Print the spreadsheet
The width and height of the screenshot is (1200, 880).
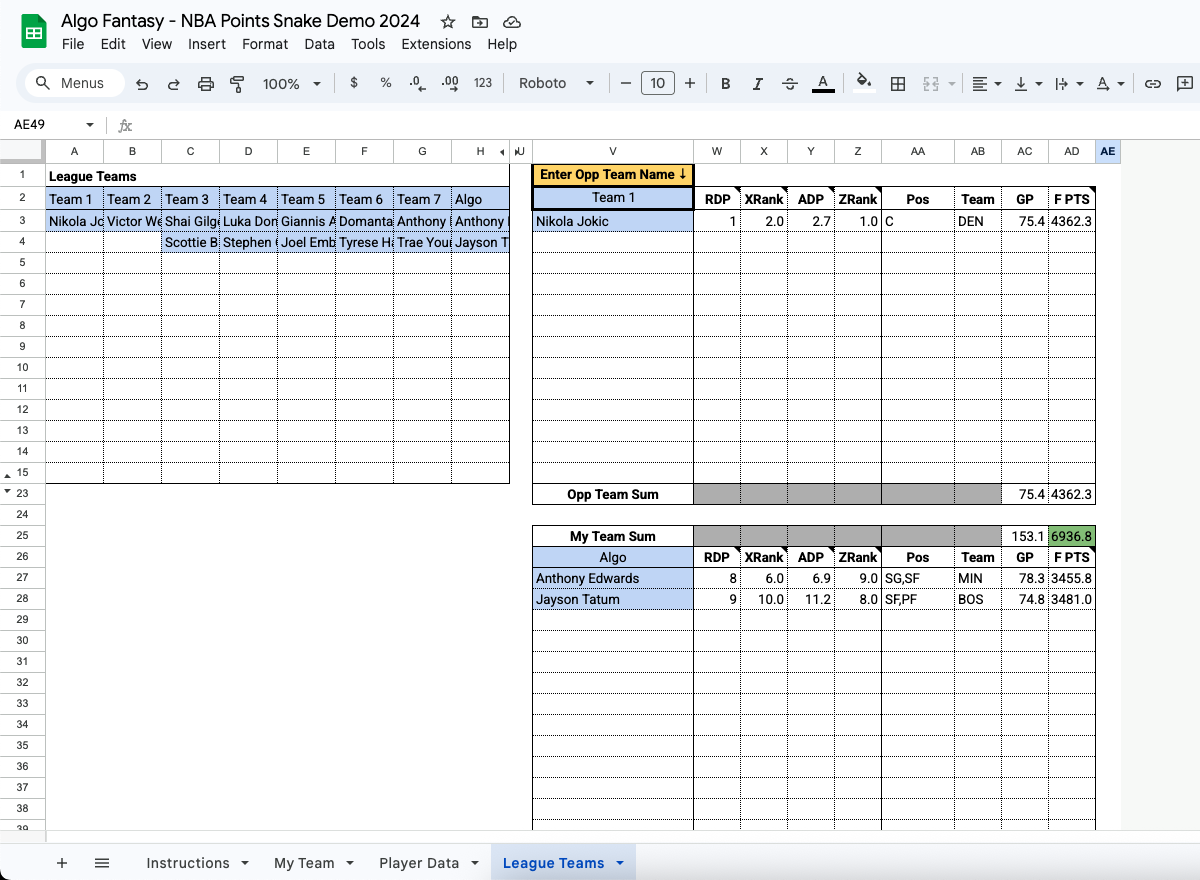click(x=206, y=84)
